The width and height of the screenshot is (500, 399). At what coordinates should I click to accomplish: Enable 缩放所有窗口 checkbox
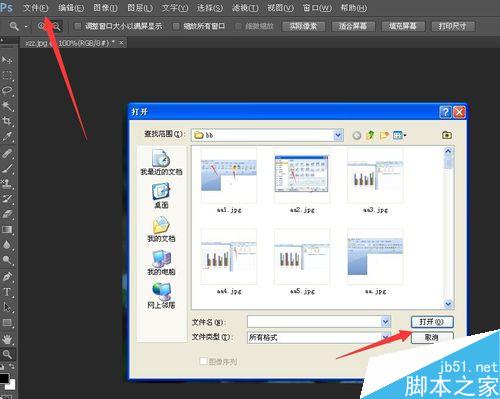(176, 26)
